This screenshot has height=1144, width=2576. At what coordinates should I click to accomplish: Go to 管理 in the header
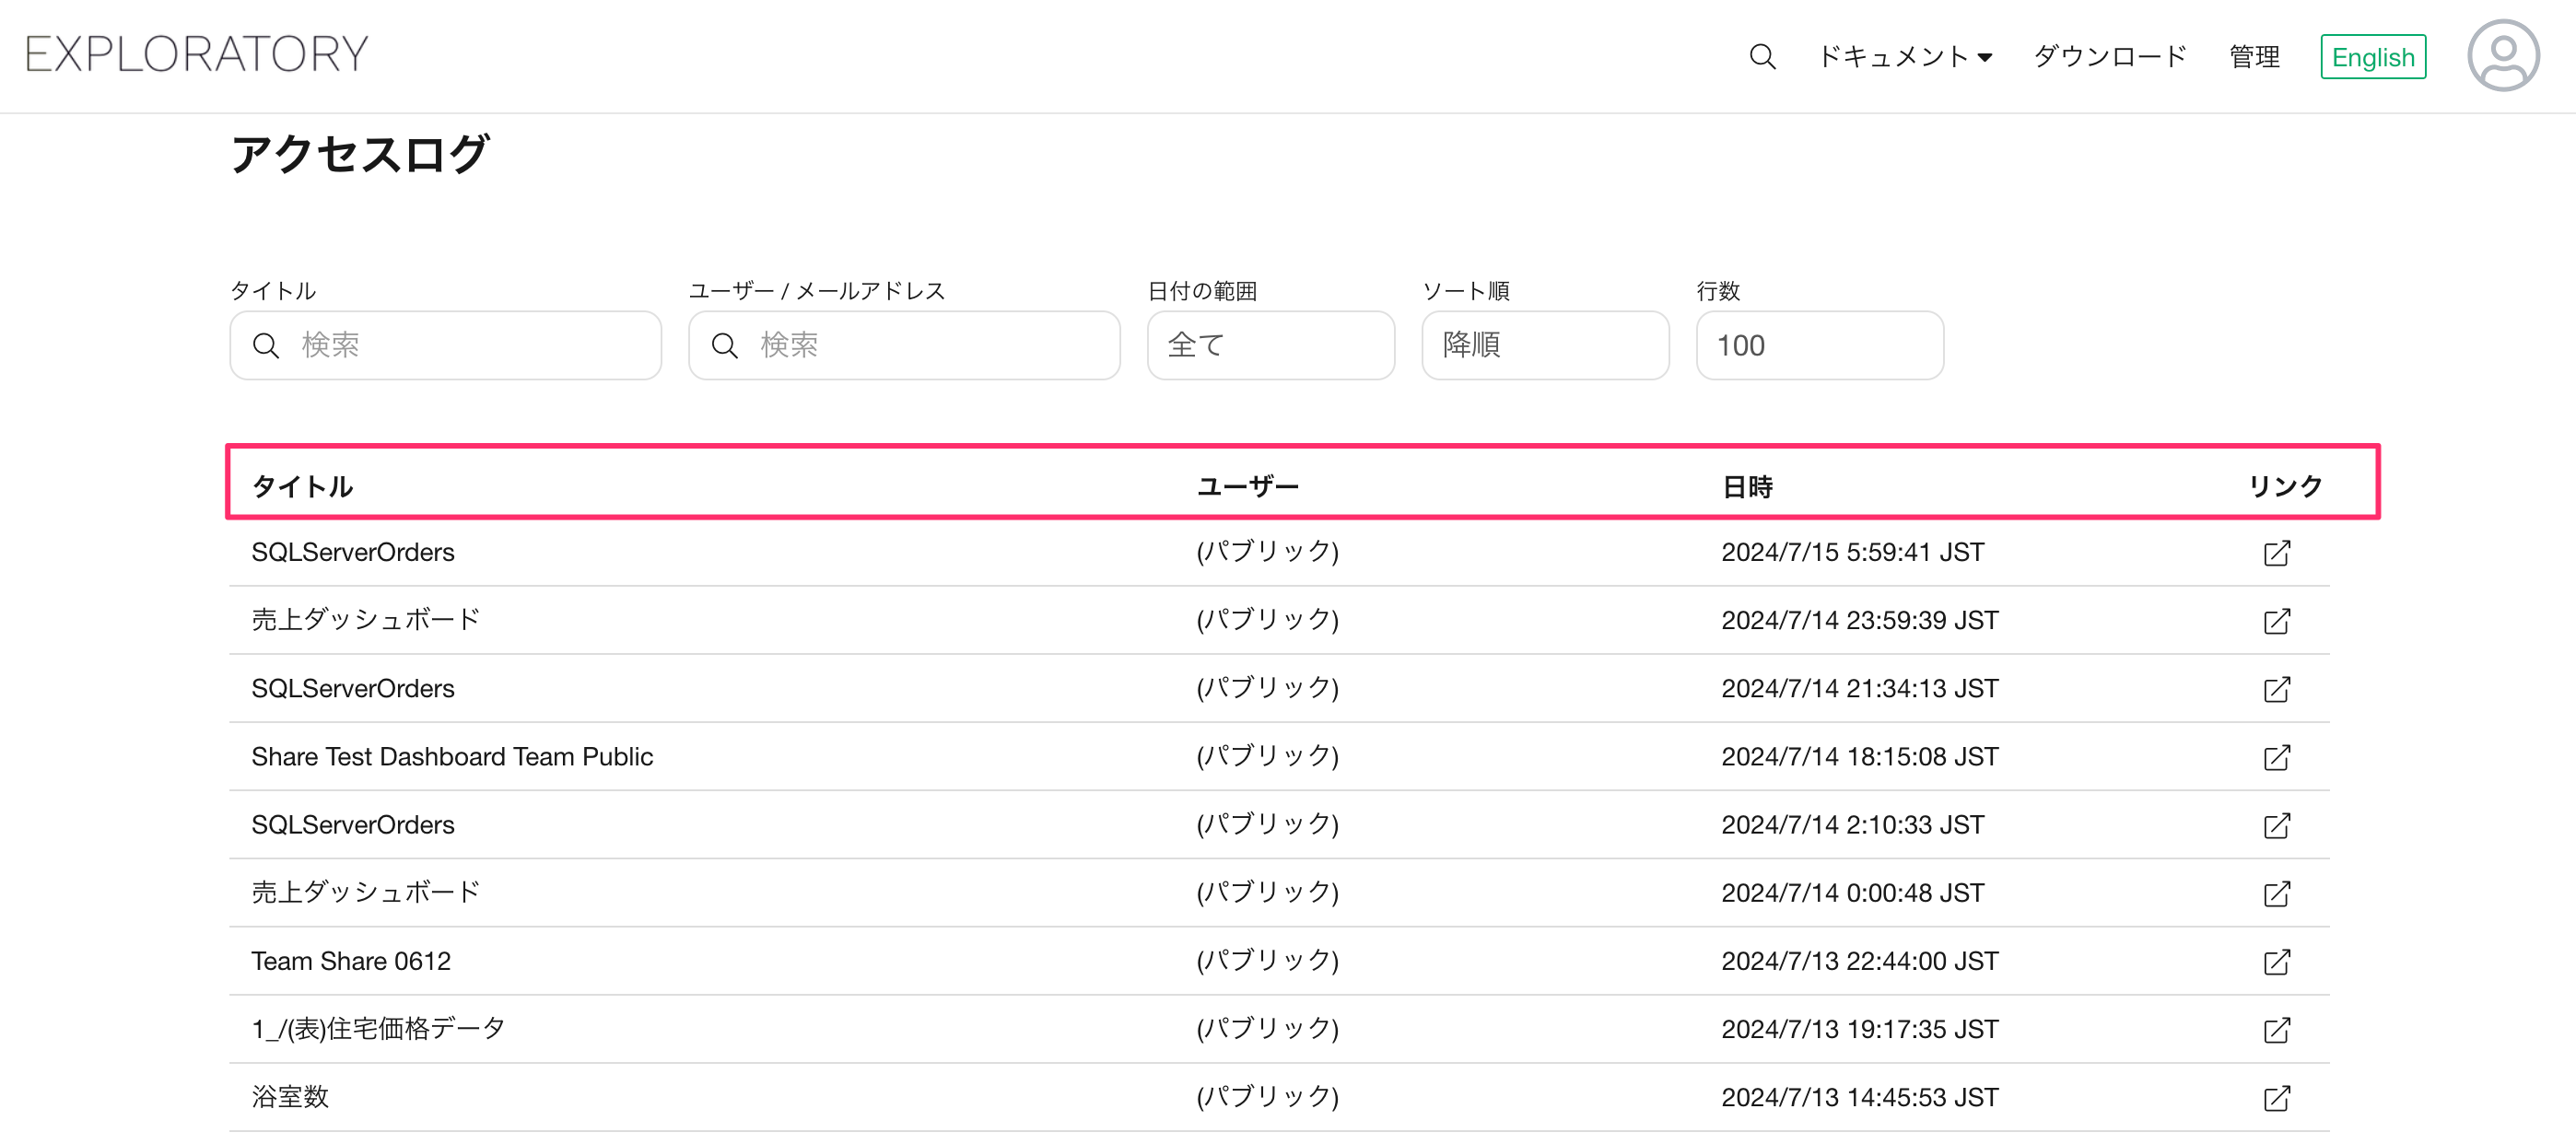(2254, 57)
